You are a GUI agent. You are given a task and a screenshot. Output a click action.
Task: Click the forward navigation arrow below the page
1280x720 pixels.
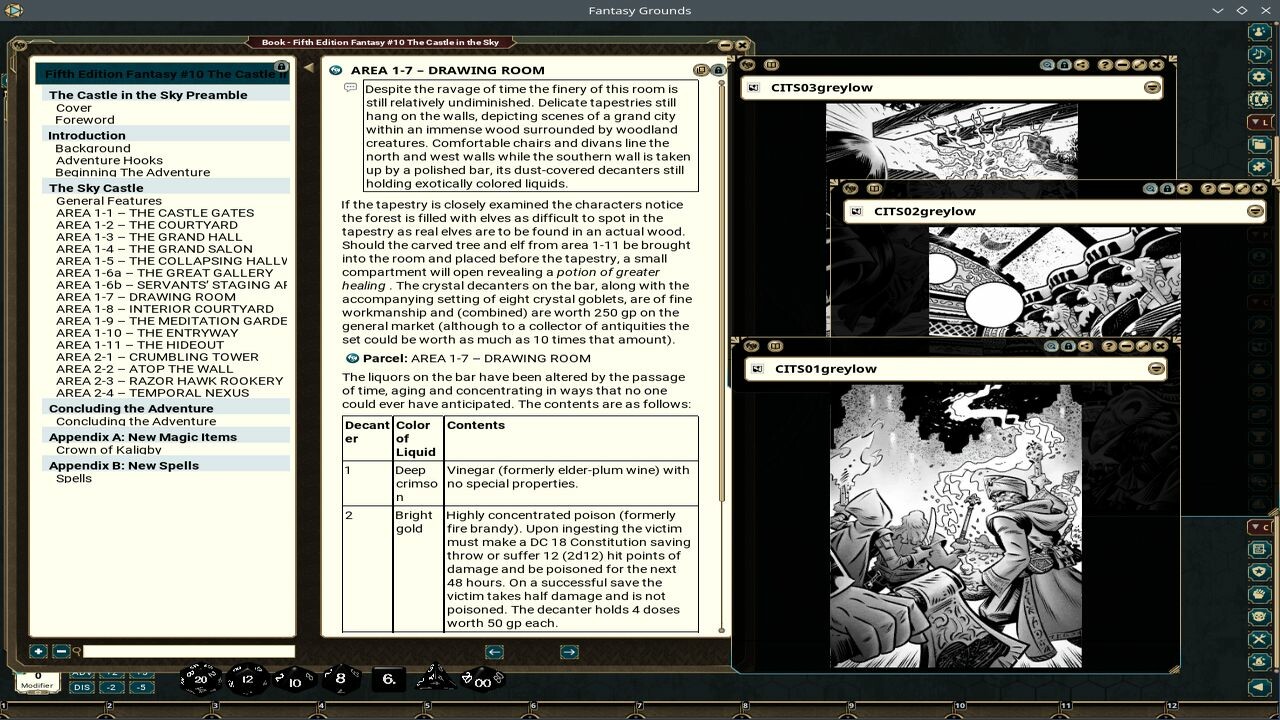(x=567, y=651)
